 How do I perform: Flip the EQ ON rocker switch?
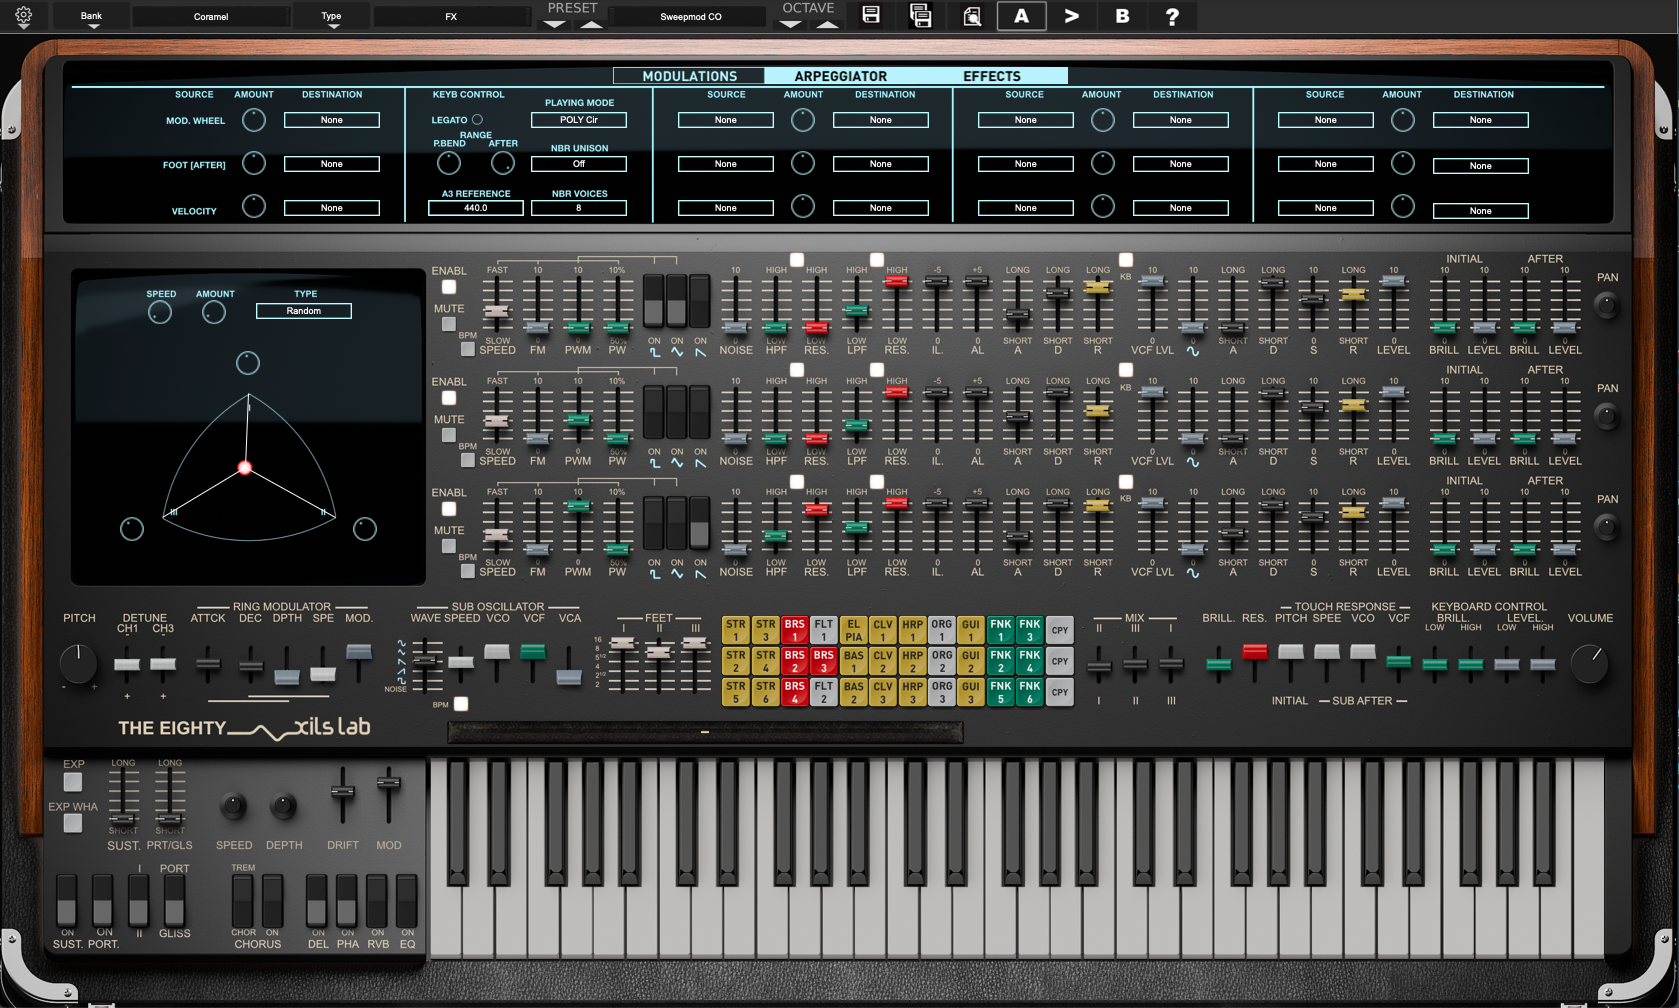pos(407,899)
